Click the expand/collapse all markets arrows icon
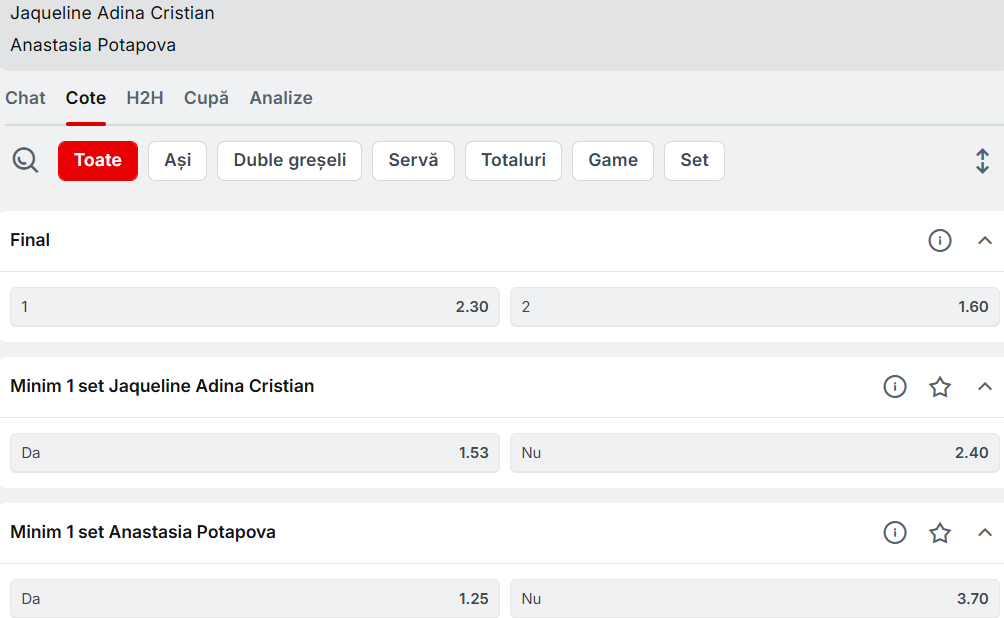 click(x=982, y=161)
